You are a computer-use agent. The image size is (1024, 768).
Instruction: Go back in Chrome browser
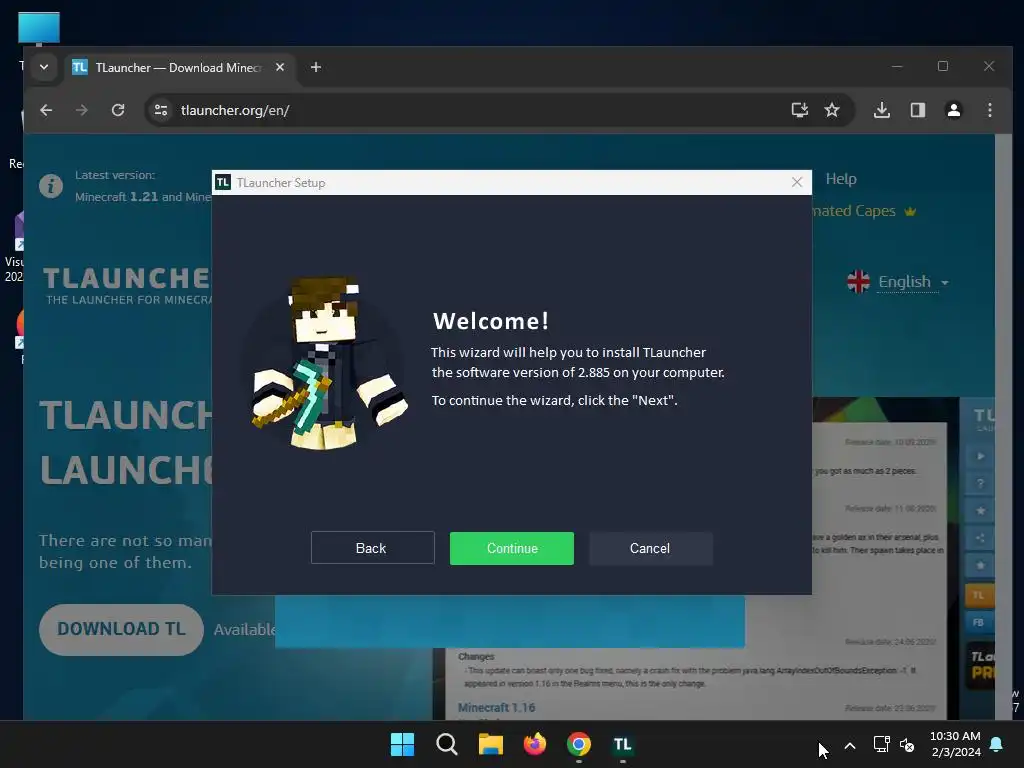tap(46, 110)
